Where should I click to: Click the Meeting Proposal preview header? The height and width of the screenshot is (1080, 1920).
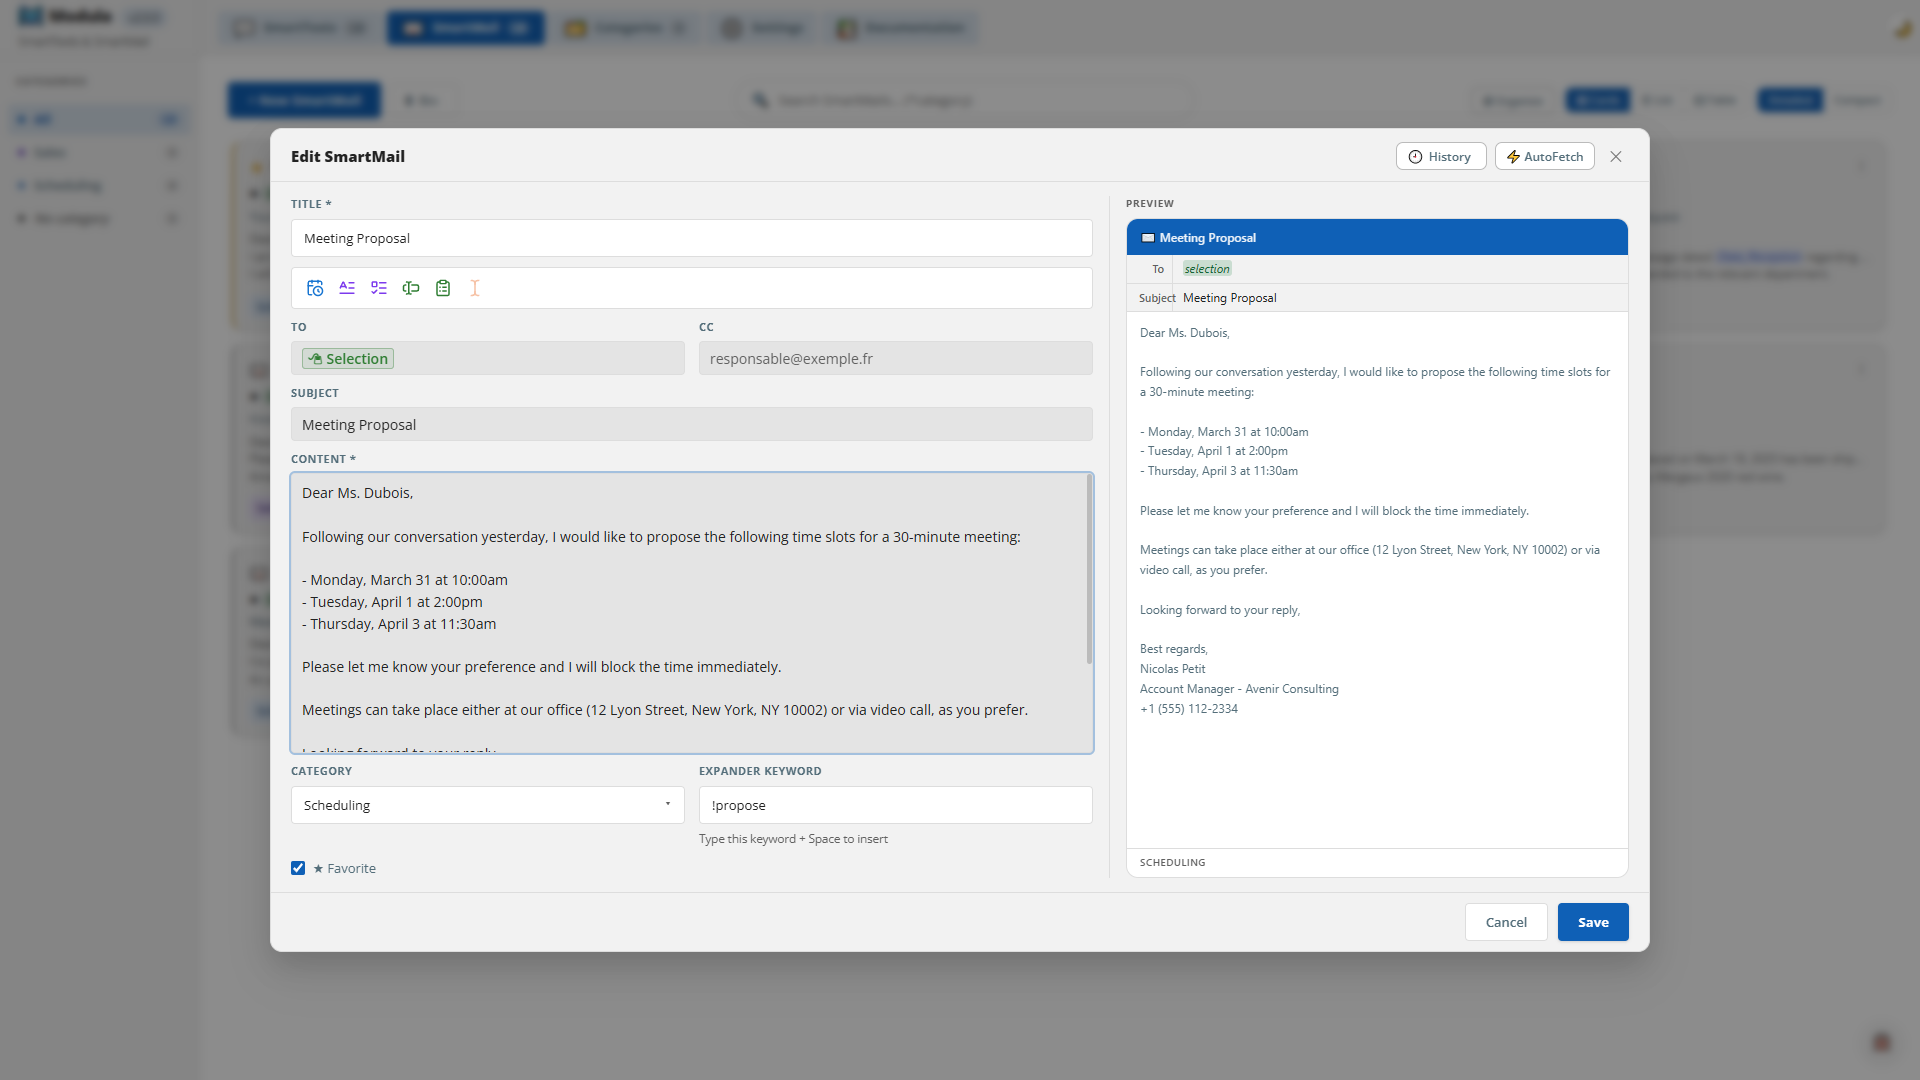click(x=1377, y=238)
